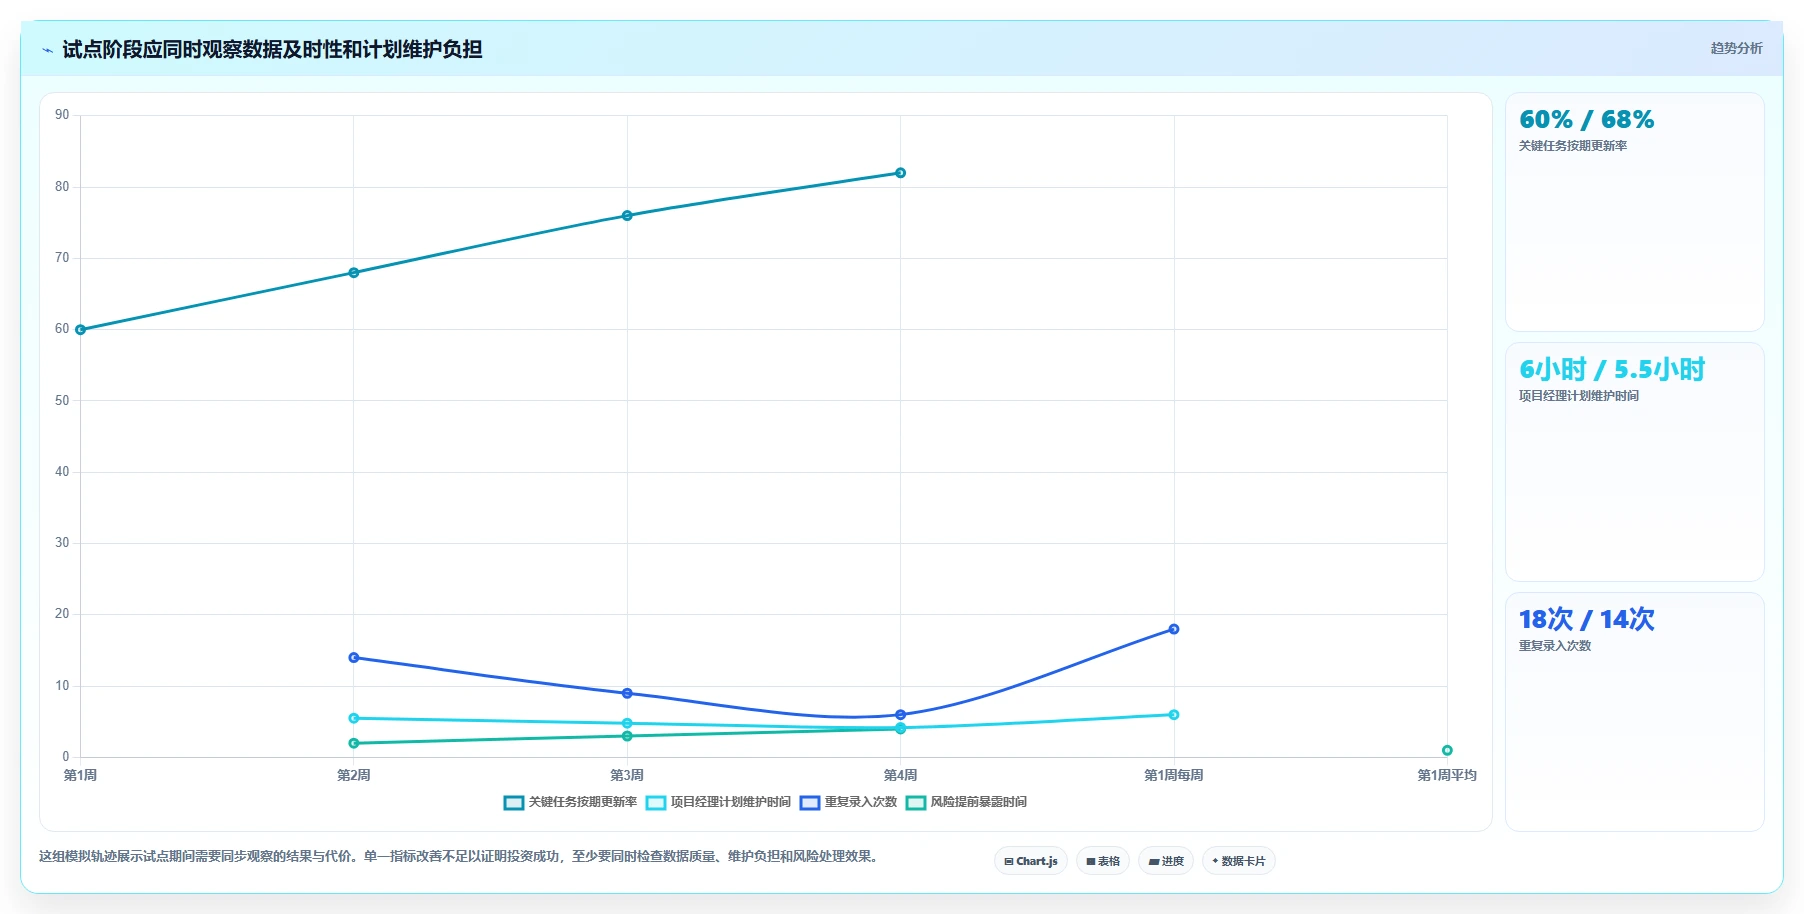Image resolution: width=1804 pixels, height=914 pixels.
Task: Click the 第2周 x-axis label
Action: pos(354,775)
